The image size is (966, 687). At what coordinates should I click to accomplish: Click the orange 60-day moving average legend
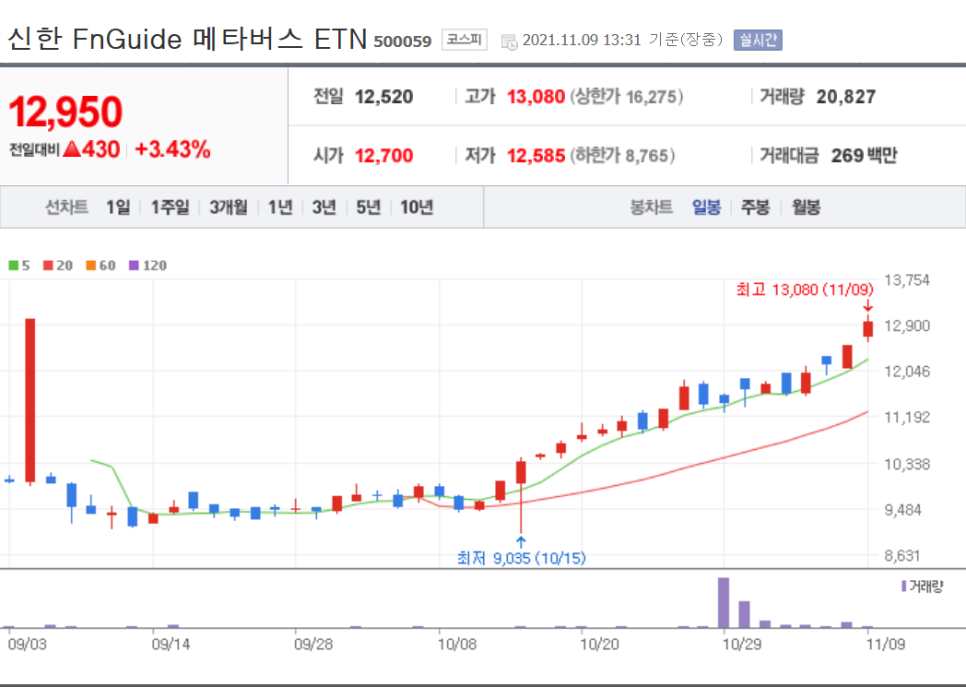101,266
